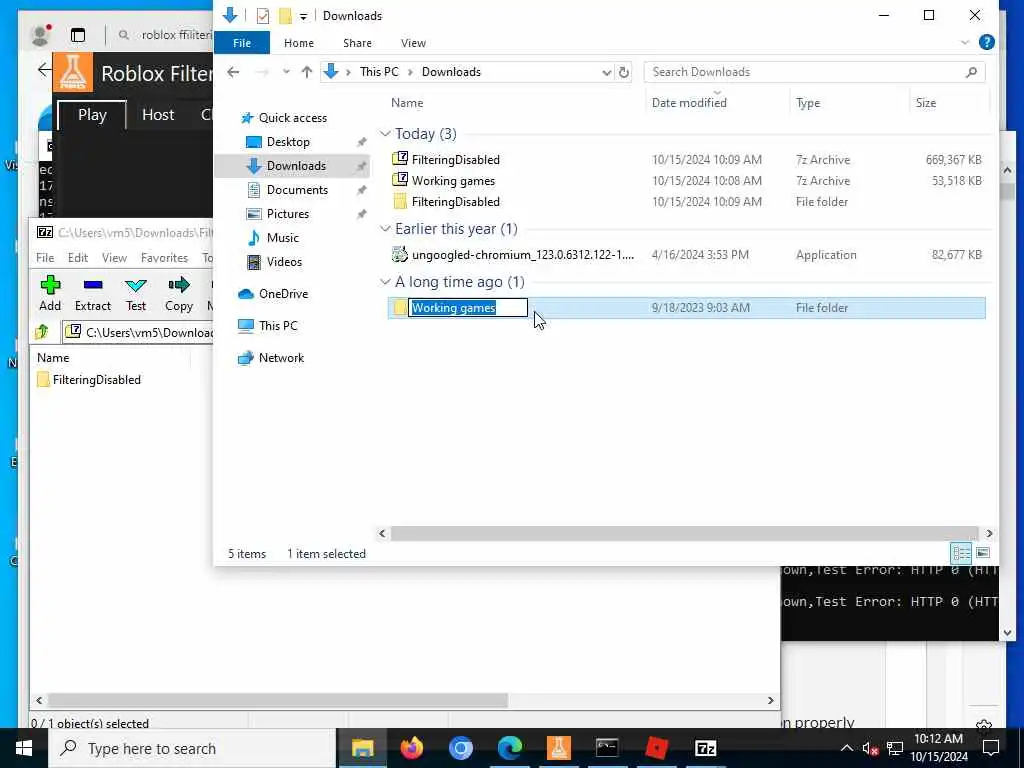The height and width of the screenshot is (768, 1024).
Task: Collapse the Today group
Action: click(x=385, y=134)
